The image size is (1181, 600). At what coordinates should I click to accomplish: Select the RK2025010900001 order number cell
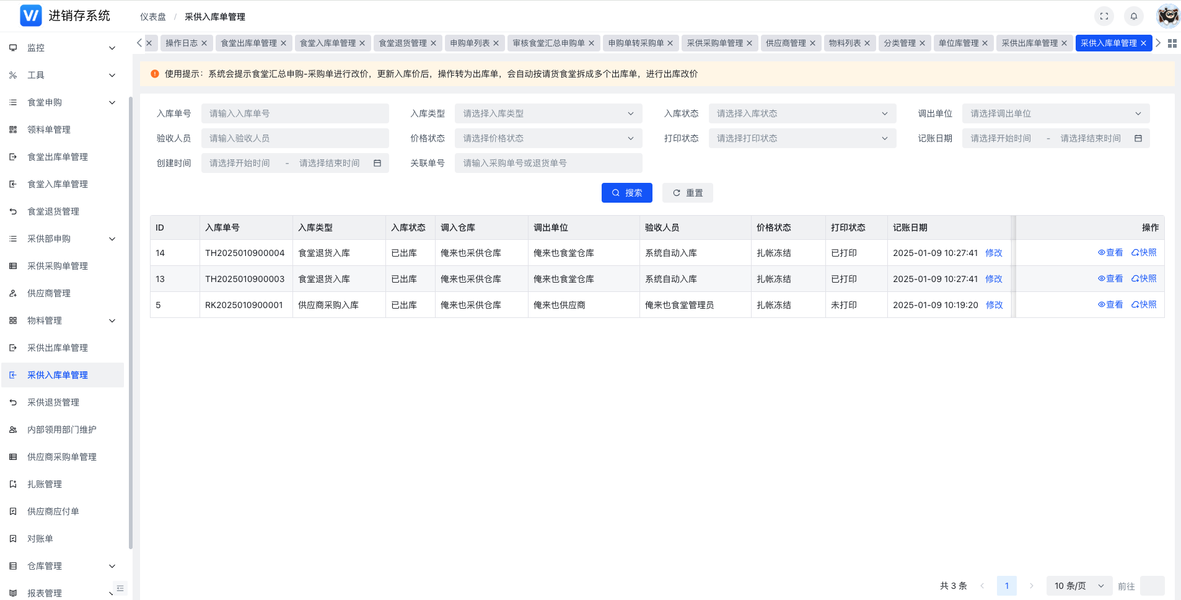244,305
